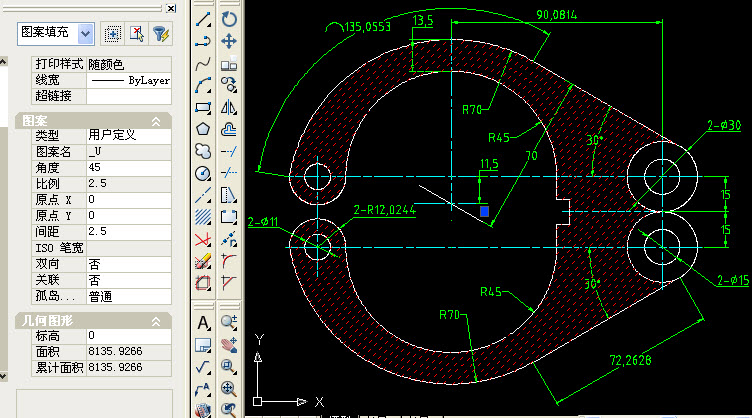The width and height of the screenshot is (752, 418).
Task: Click the blue hatch grip square
Action: (484, 211)
